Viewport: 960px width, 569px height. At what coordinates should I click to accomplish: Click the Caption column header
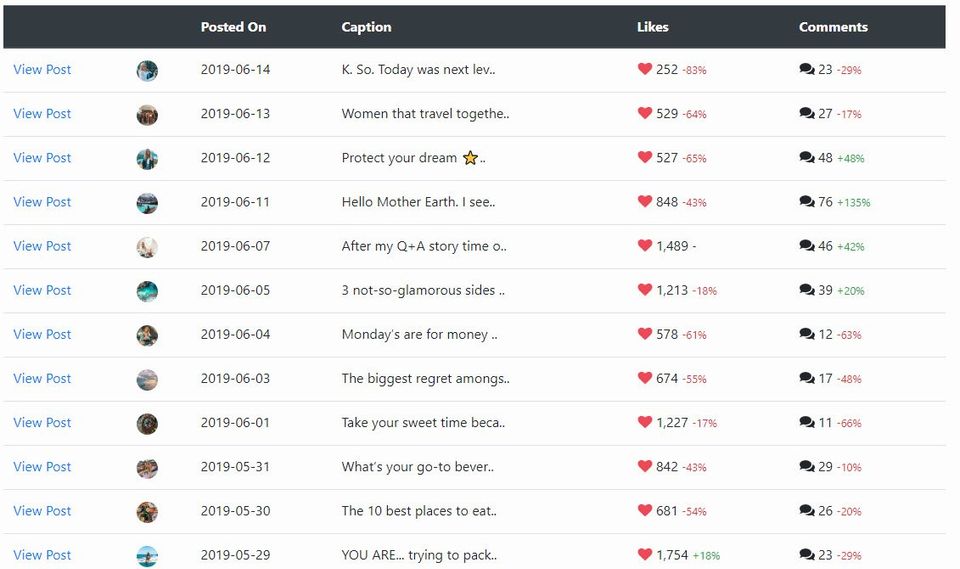pos(366,27)
